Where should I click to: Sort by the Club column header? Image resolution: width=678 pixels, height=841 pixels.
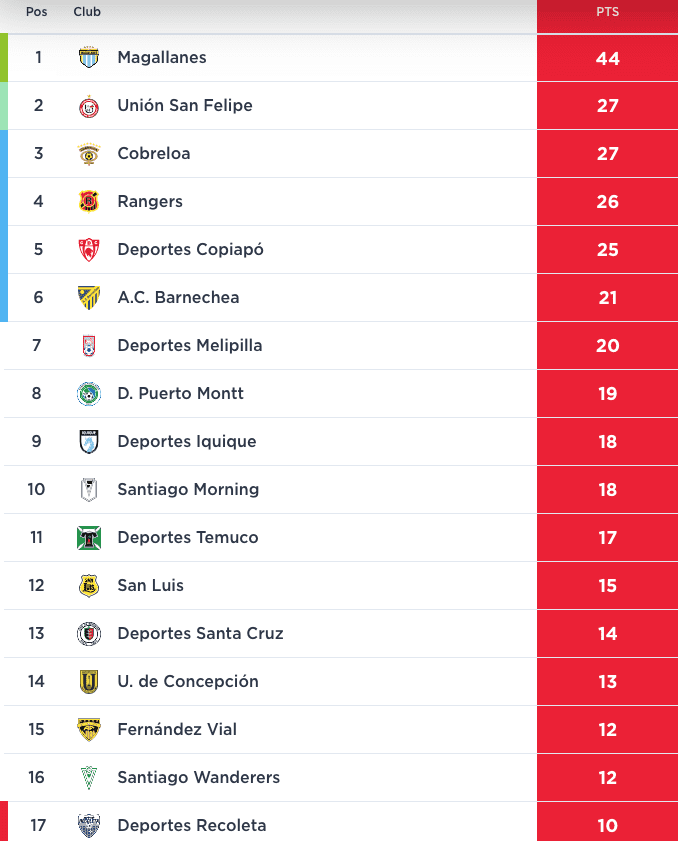[87, 12]
